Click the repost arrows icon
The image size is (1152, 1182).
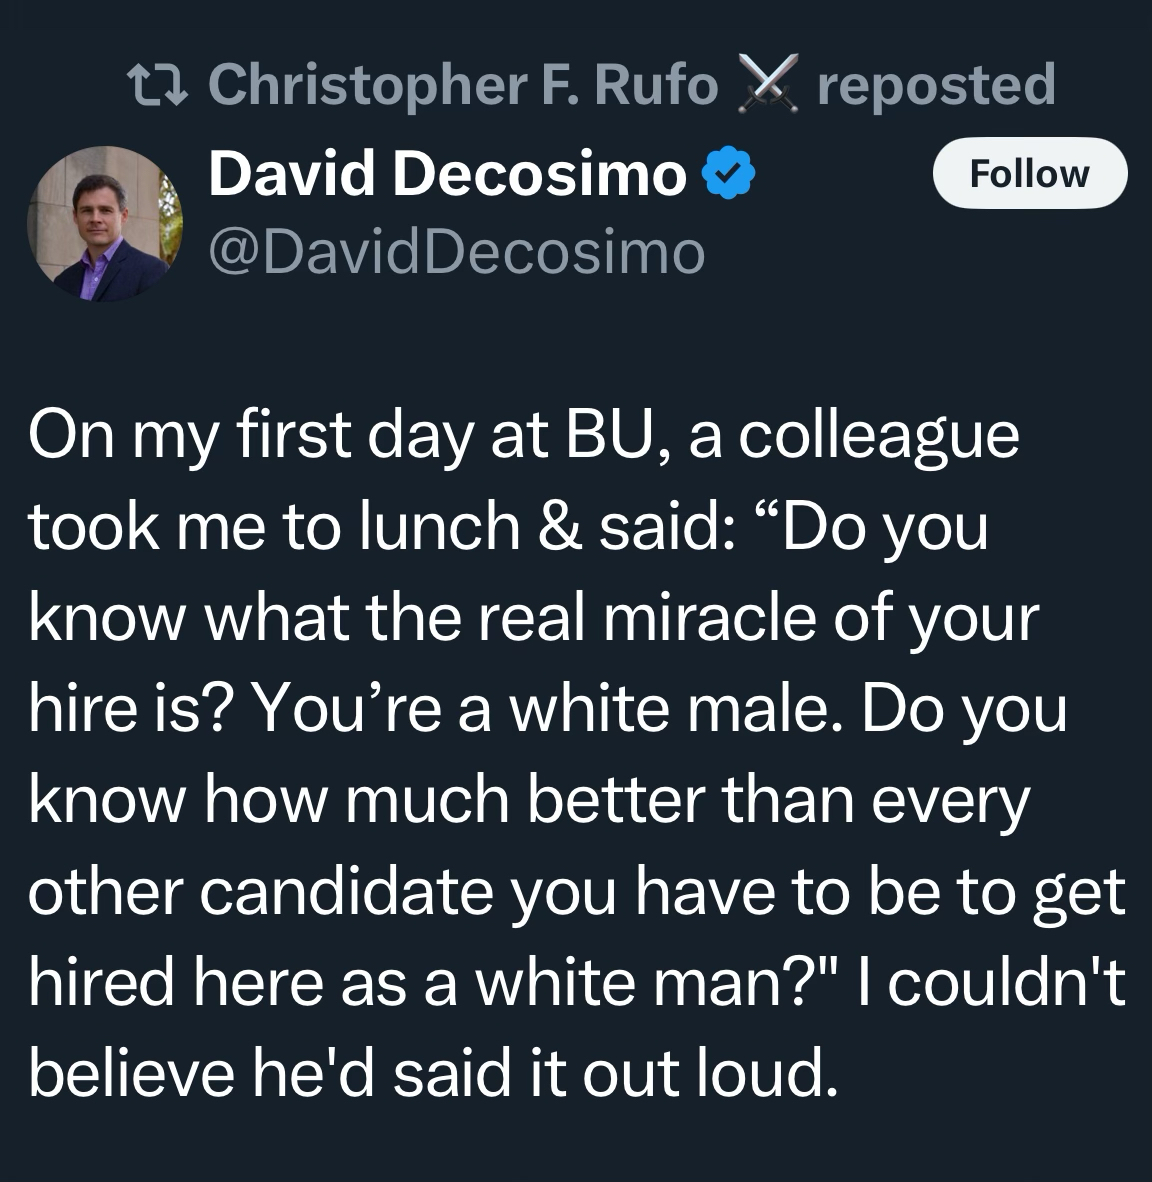click(158, 85)
